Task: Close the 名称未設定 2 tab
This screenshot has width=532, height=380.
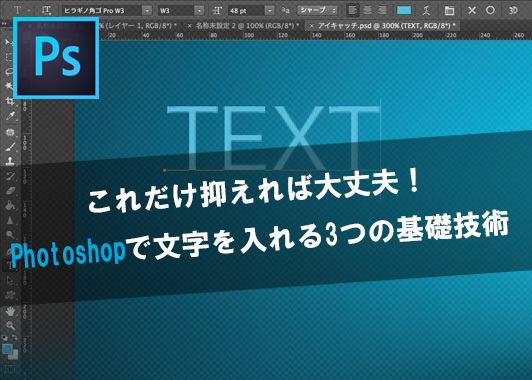Action: pyautogui.click(x=190, y=25)
